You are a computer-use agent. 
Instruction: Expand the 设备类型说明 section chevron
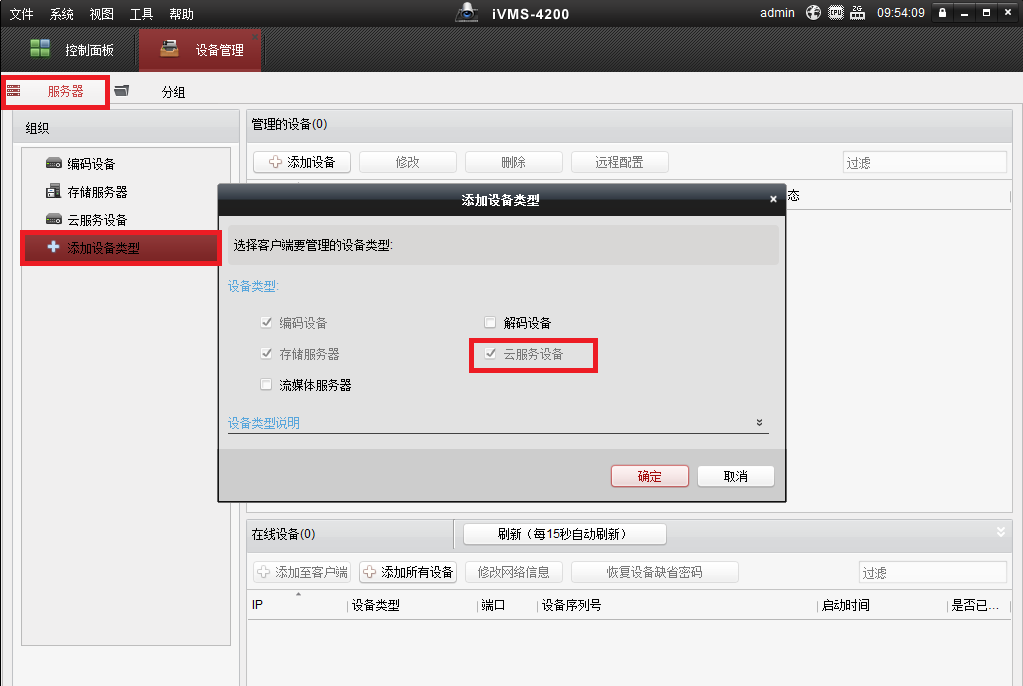point(759,423)
